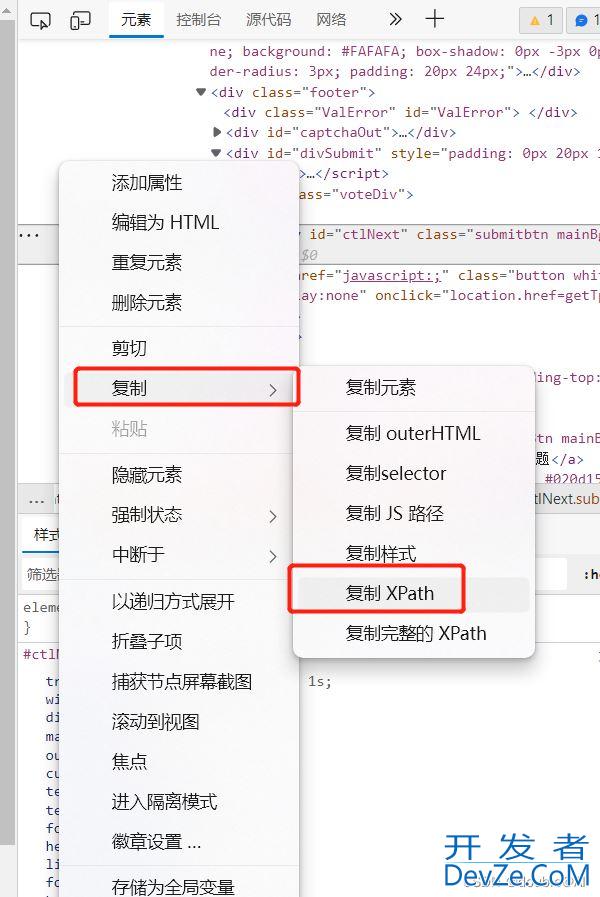Image resolution: width=600 pixels, height=897 pixels.
Task: Click the breadcrumb ellipsis above styles pane
Action: click(x=37, y=501)
